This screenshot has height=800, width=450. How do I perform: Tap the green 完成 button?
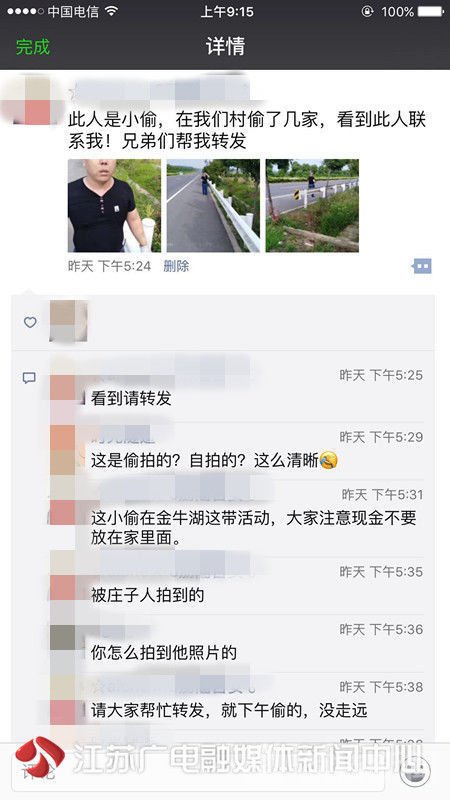coord(33,47)
